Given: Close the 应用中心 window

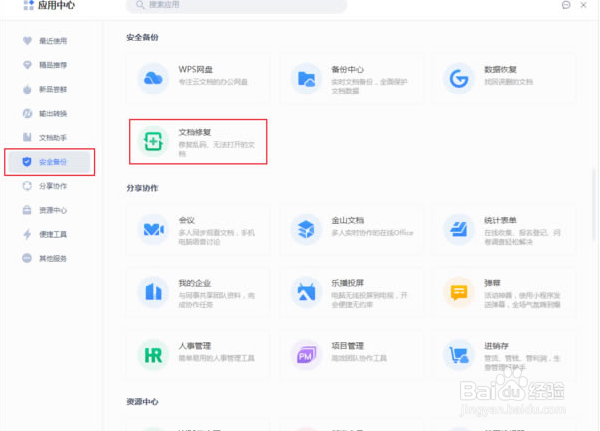Looking at the screenshot, I should [583, 5].
